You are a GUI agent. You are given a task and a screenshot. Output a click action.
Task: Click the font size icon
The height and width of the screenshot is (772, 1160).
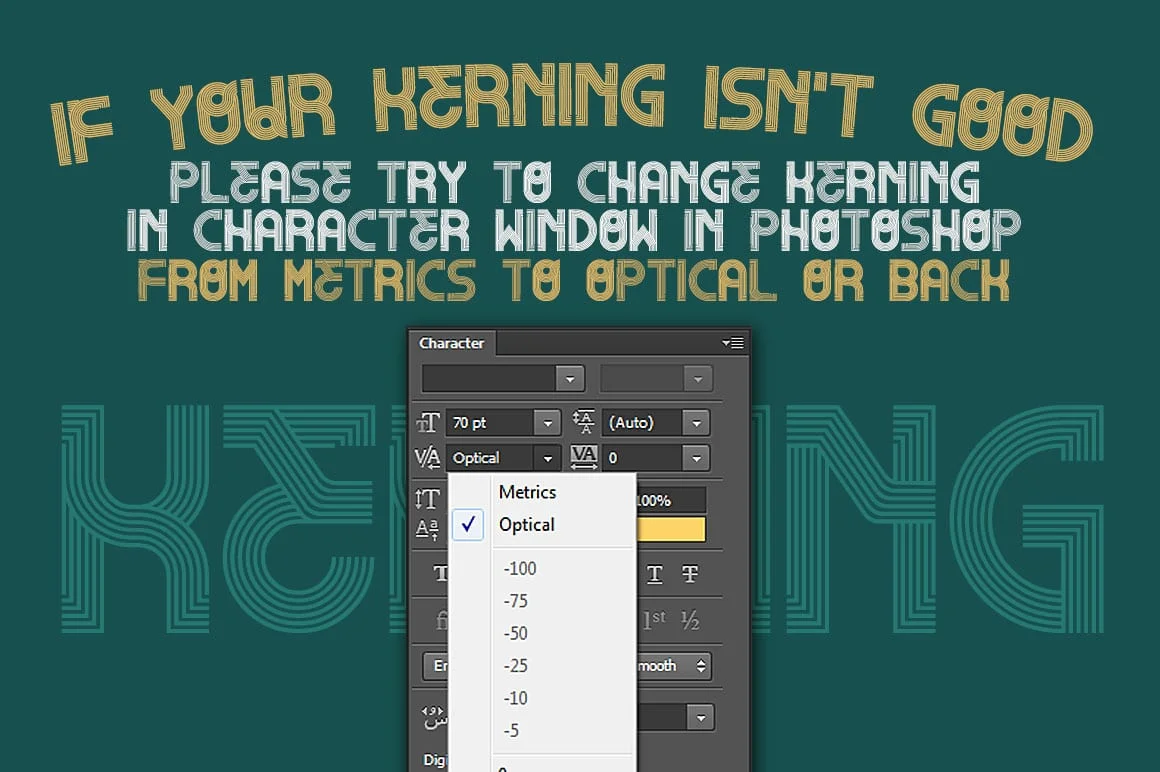pos(427,423)
